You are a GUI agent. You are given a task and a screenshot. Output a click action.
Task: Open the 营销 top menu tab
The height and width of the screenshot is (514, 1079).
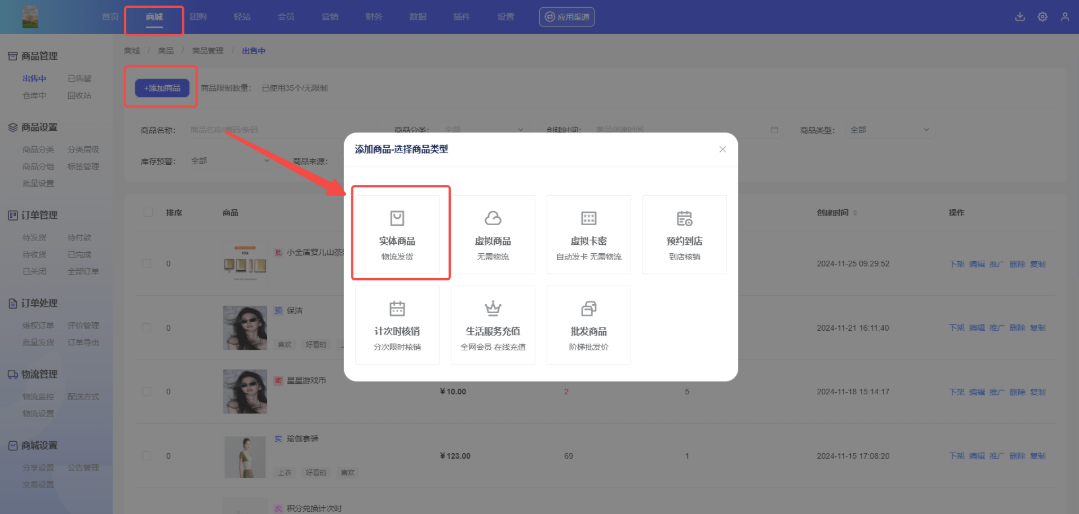pyautogui.click(x=329, y=17)
